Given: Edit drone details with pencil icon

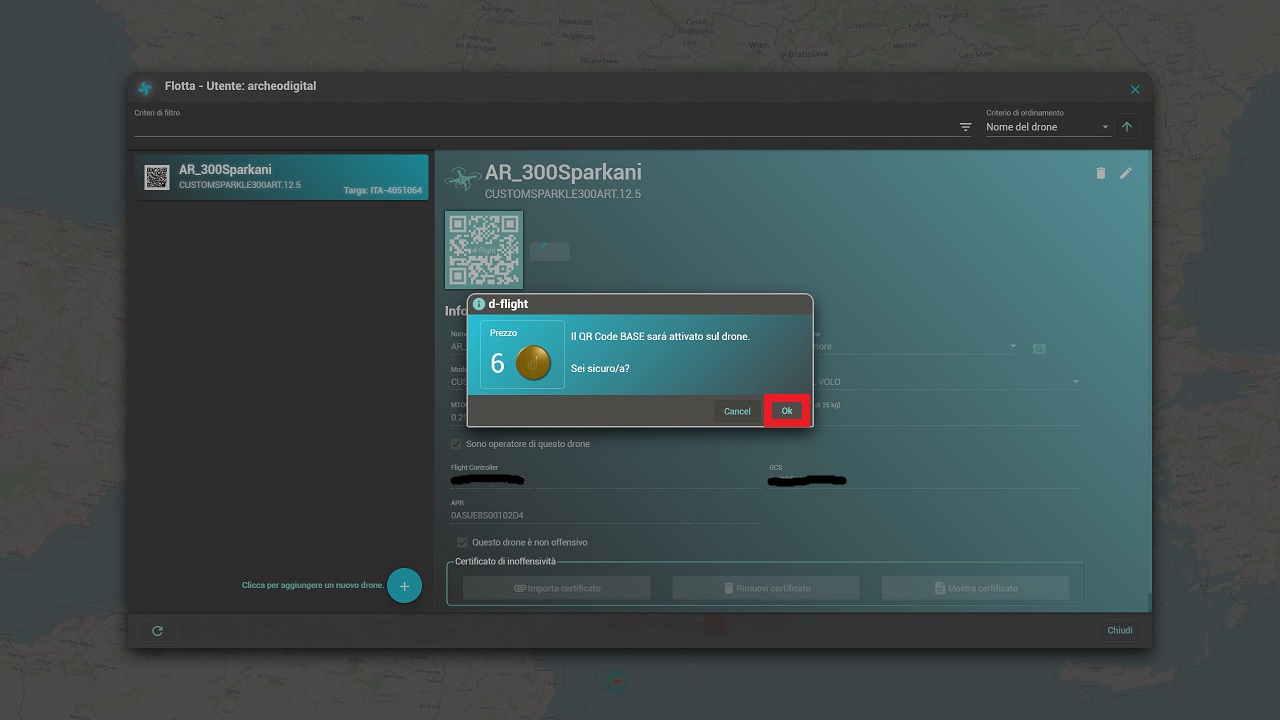Looking at the screenshot, I should (1126, 173).
